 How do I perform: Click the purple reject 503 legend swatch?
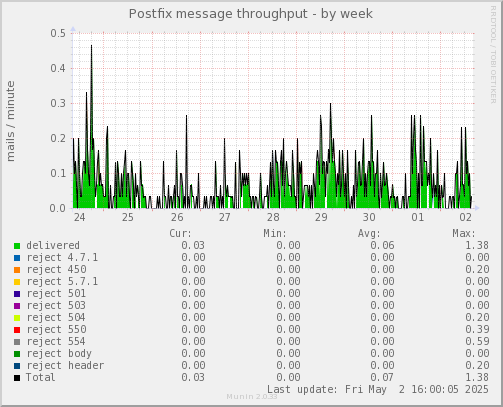pyautogui.click(x=17, y=306)
